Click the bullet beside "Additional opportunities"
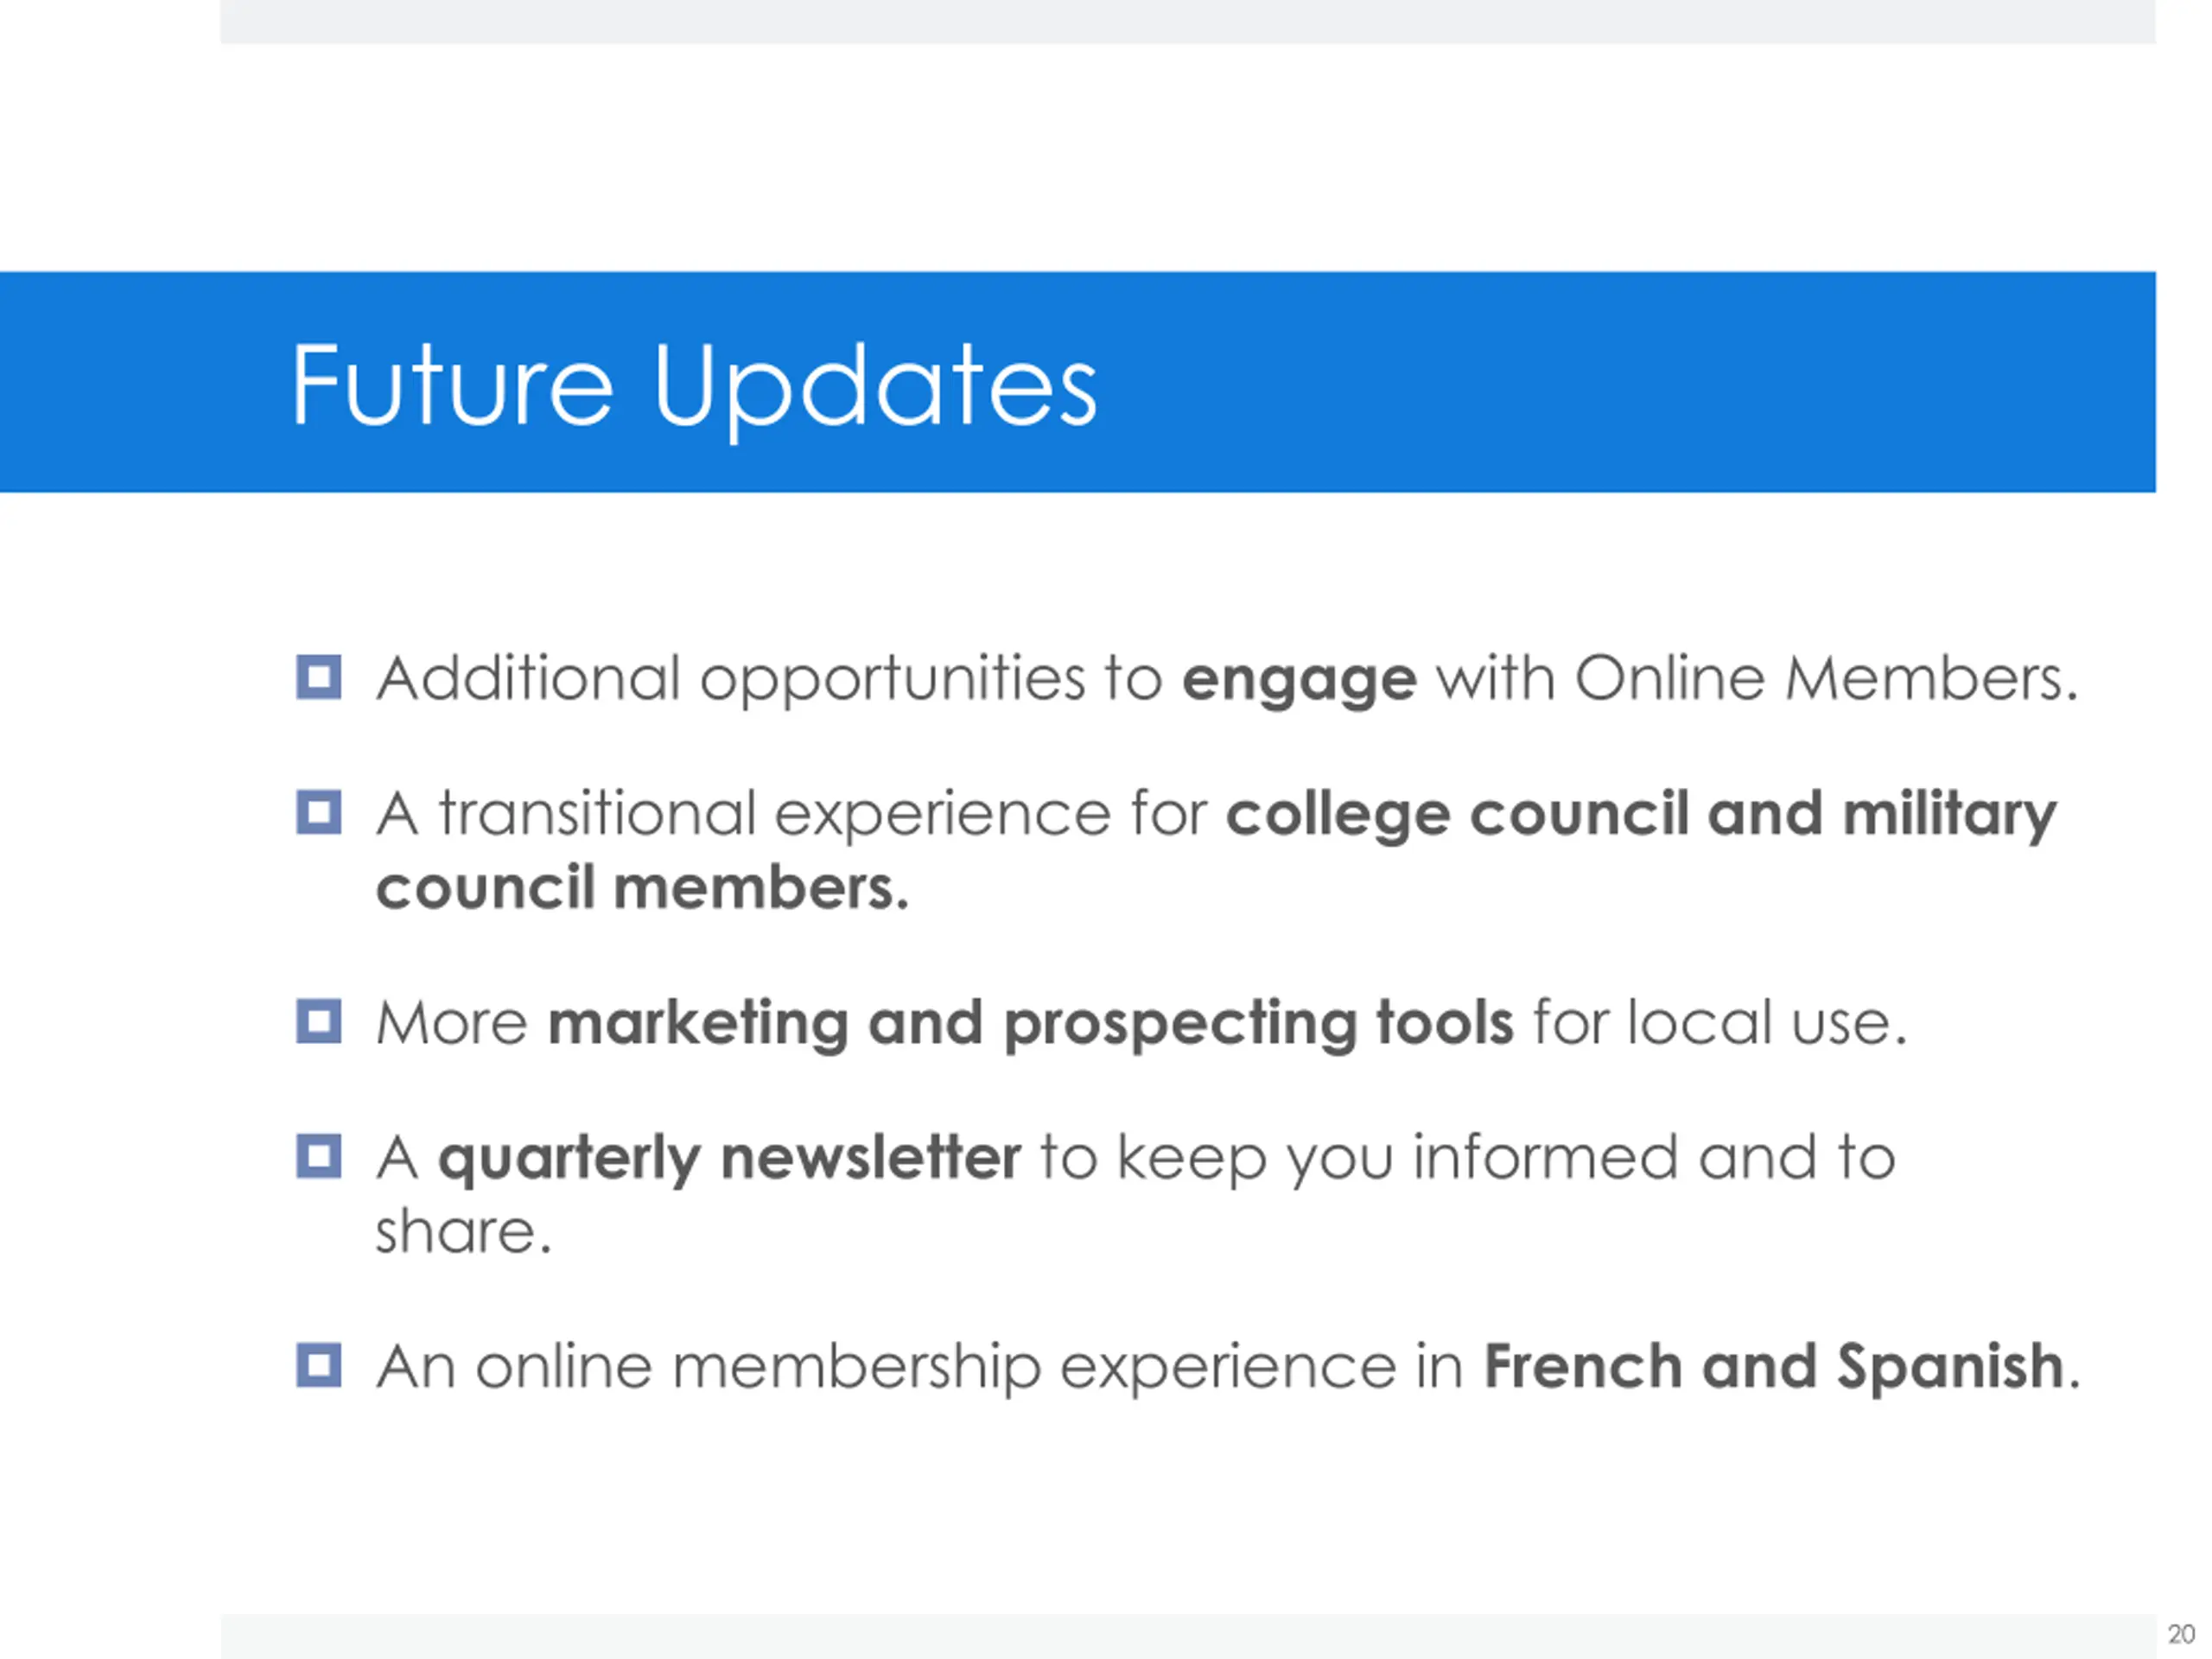Image resolution: width=2212 pixels, height=1659 pixels. tap(319, 677)
